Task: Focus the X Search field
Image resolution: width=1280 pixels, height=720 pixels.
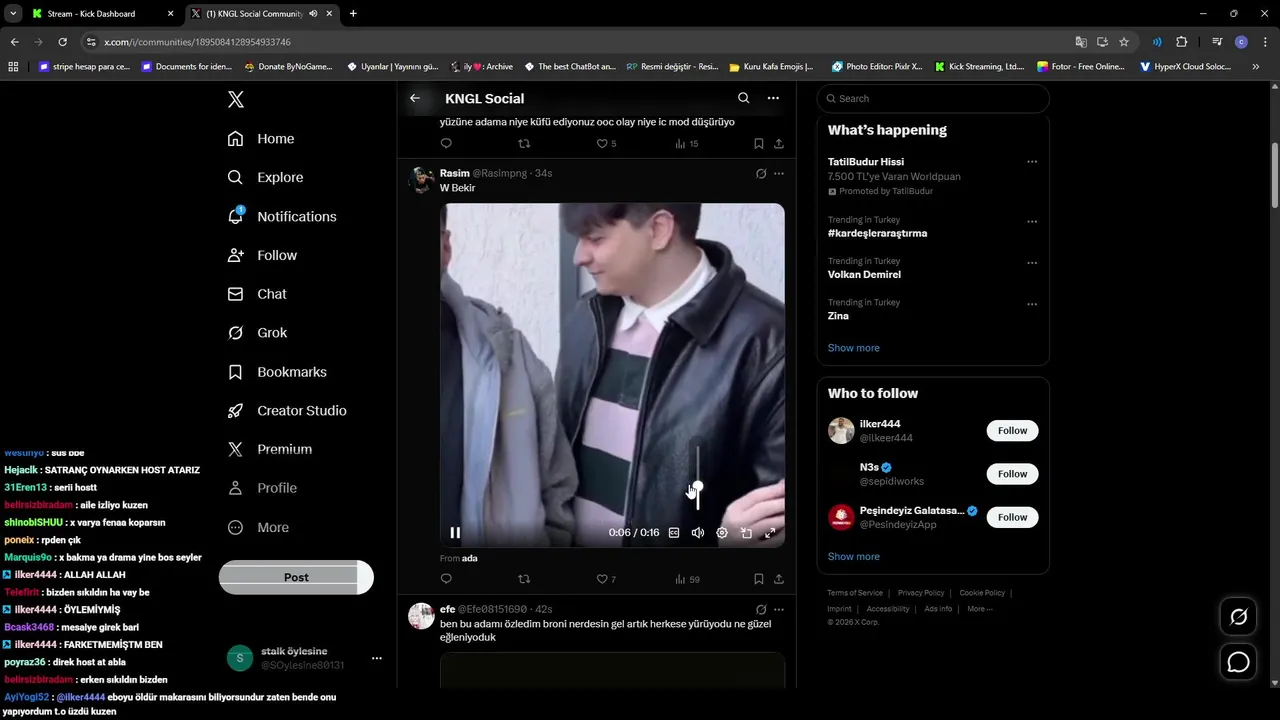Action: tap(933, 98)
